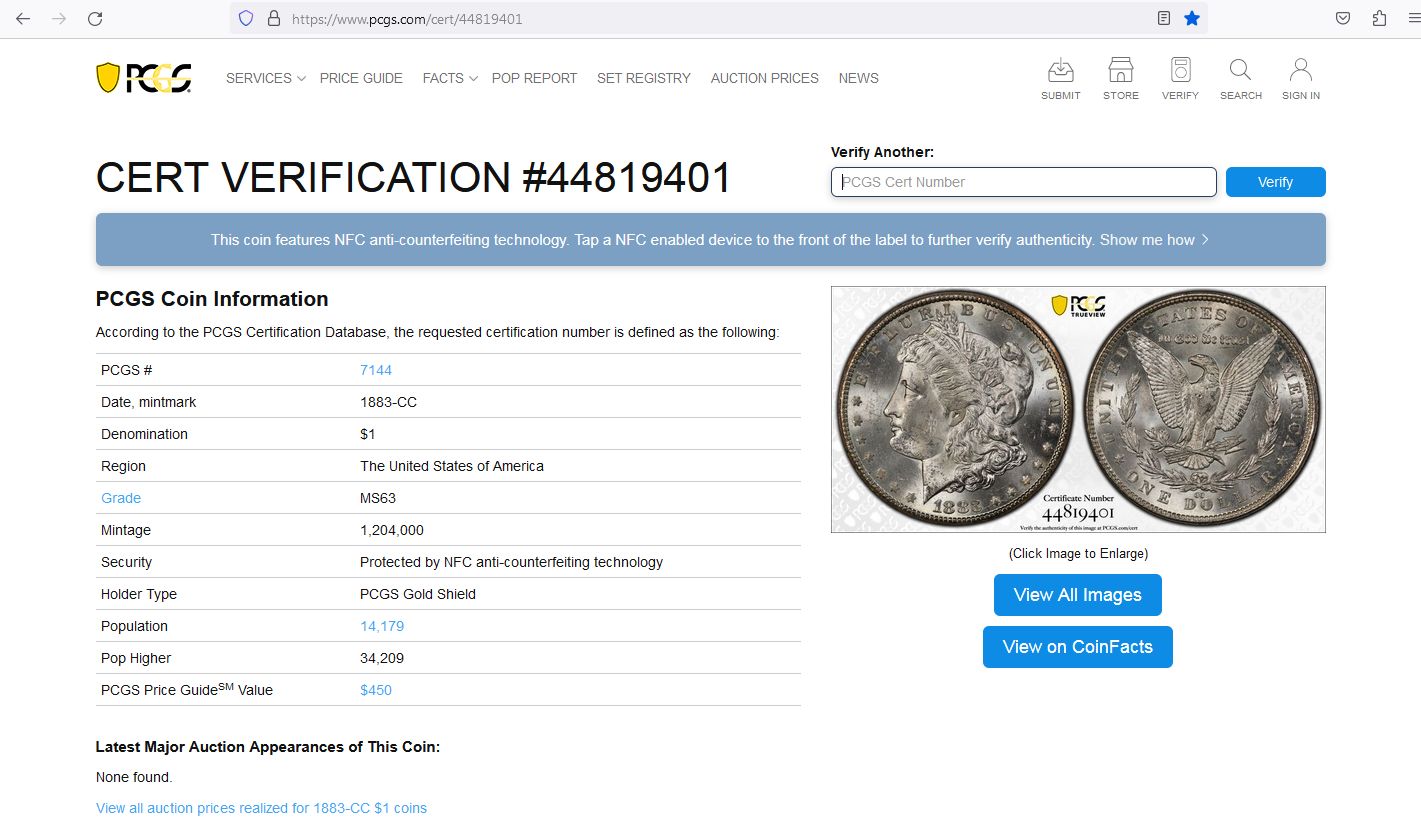Reload the page in browser
The height and width of the screenshot is (824, 1421).
(x=95, y=18)
